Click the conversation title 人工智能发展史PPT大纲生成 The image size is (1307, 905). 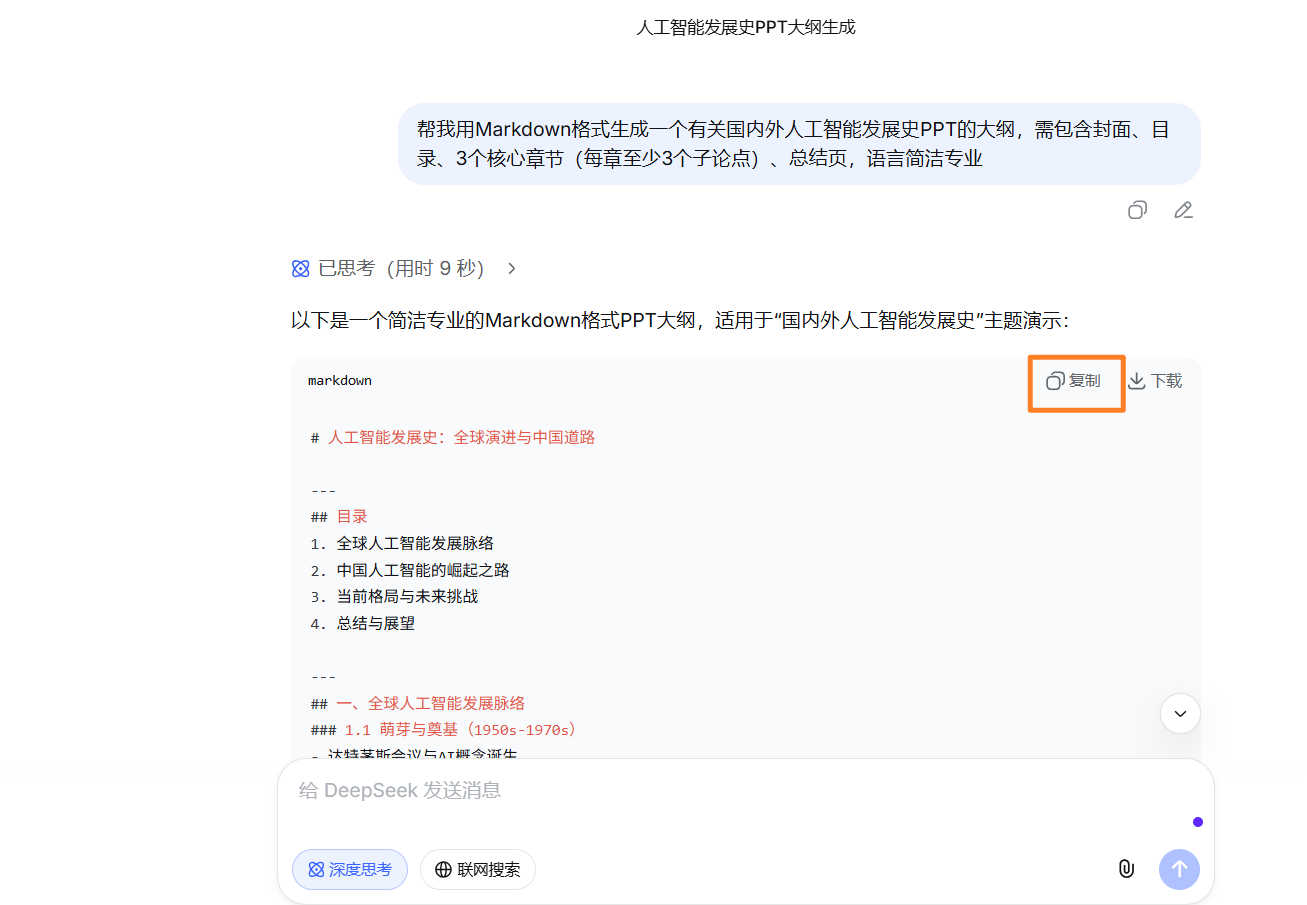[x=746, y=27]
